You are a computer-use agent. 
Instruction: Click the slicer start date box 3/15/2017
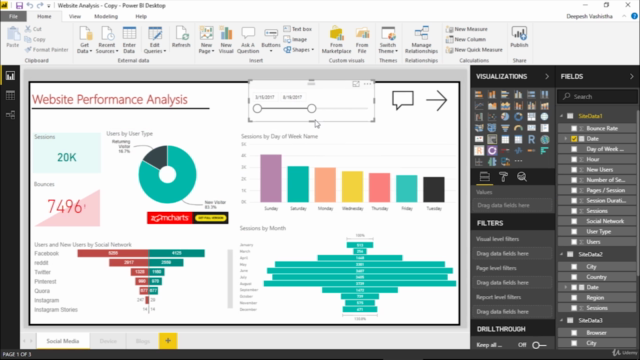264,97
